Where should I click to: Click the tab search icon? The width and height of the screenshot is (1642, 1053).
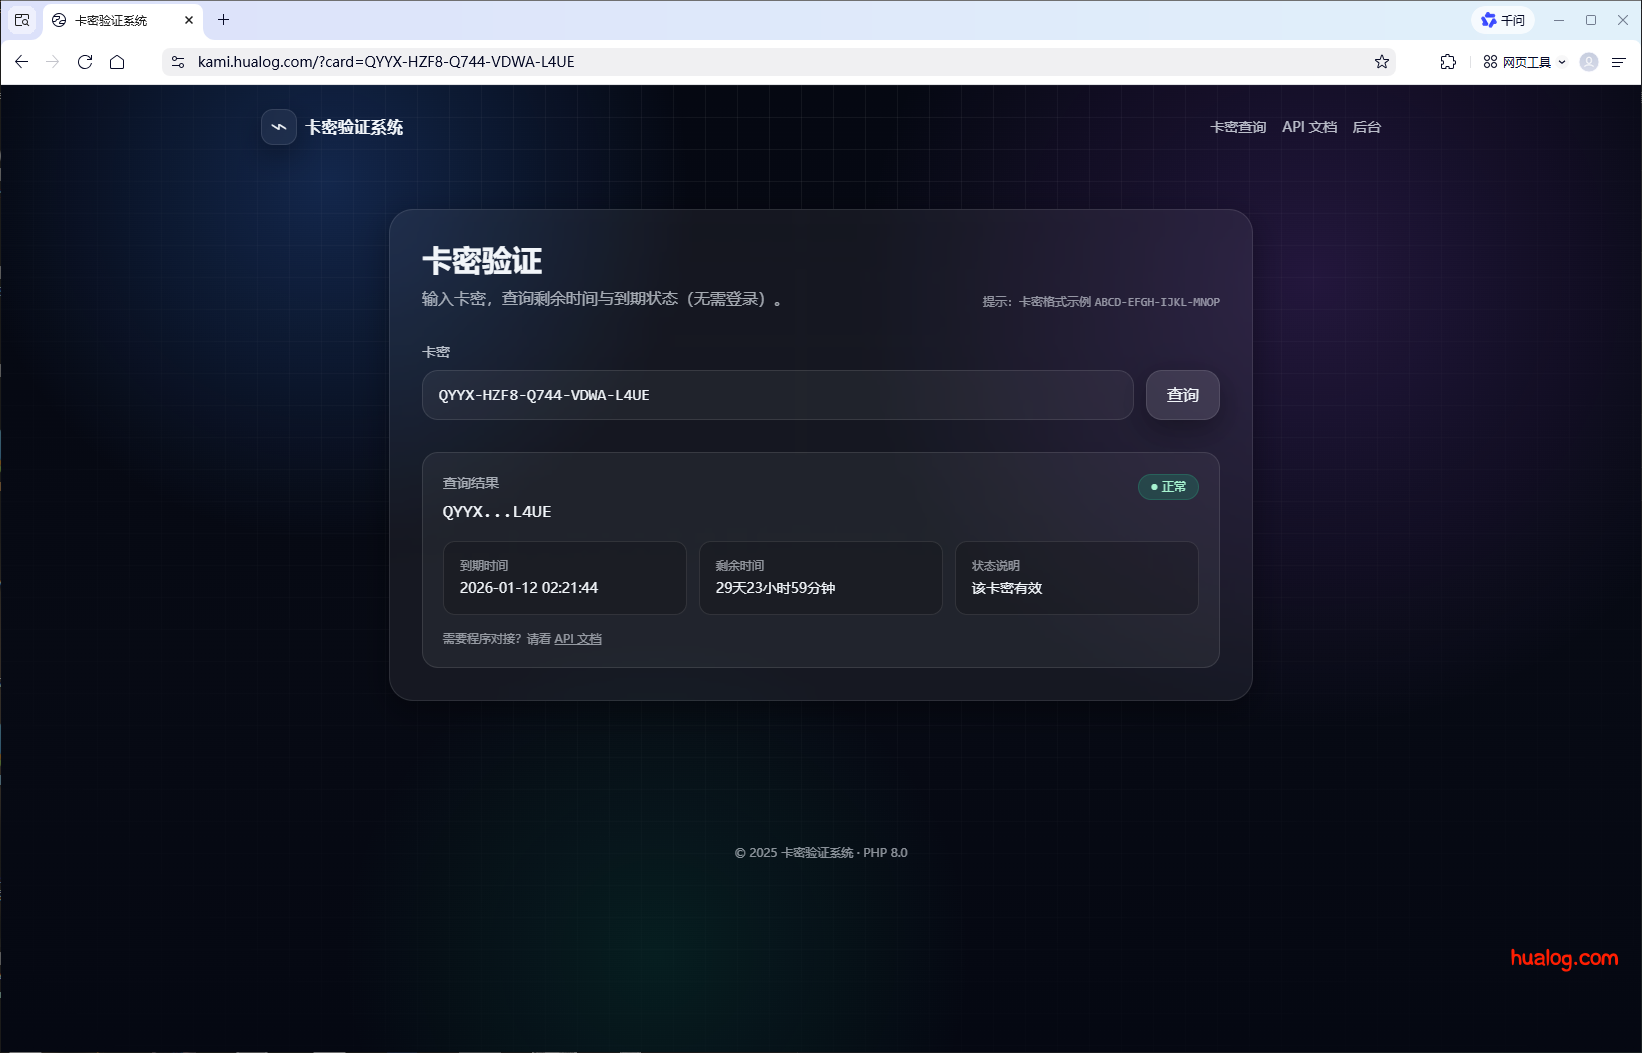coord(21,19)
